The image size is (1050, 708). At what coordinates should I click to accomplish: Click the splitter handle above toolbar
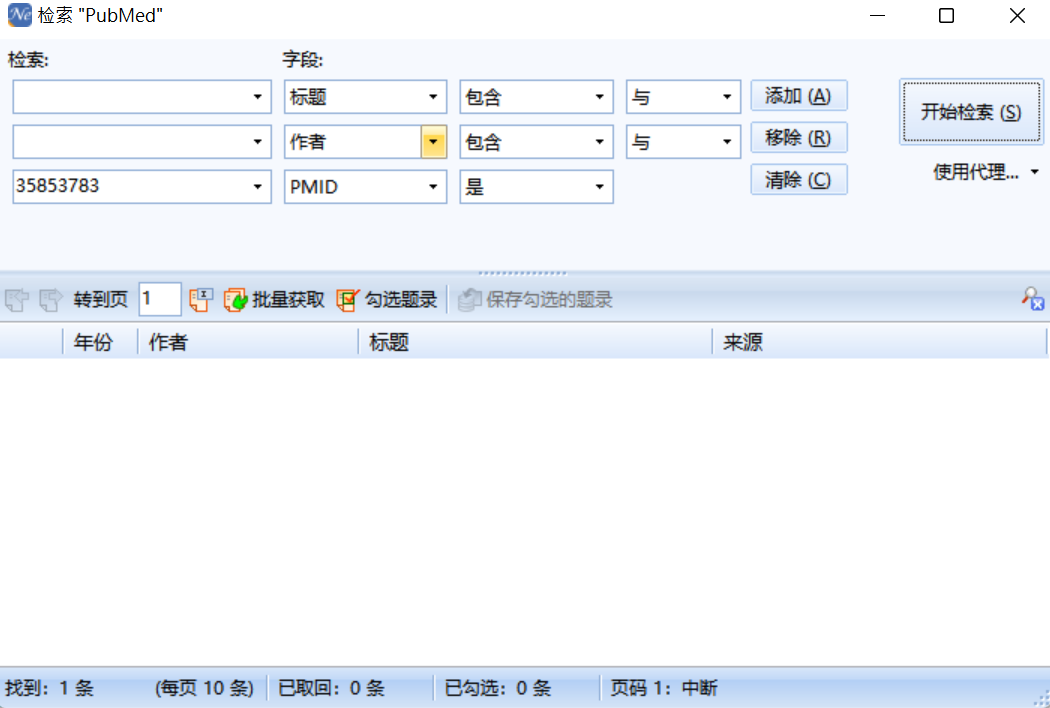point(522,273)
